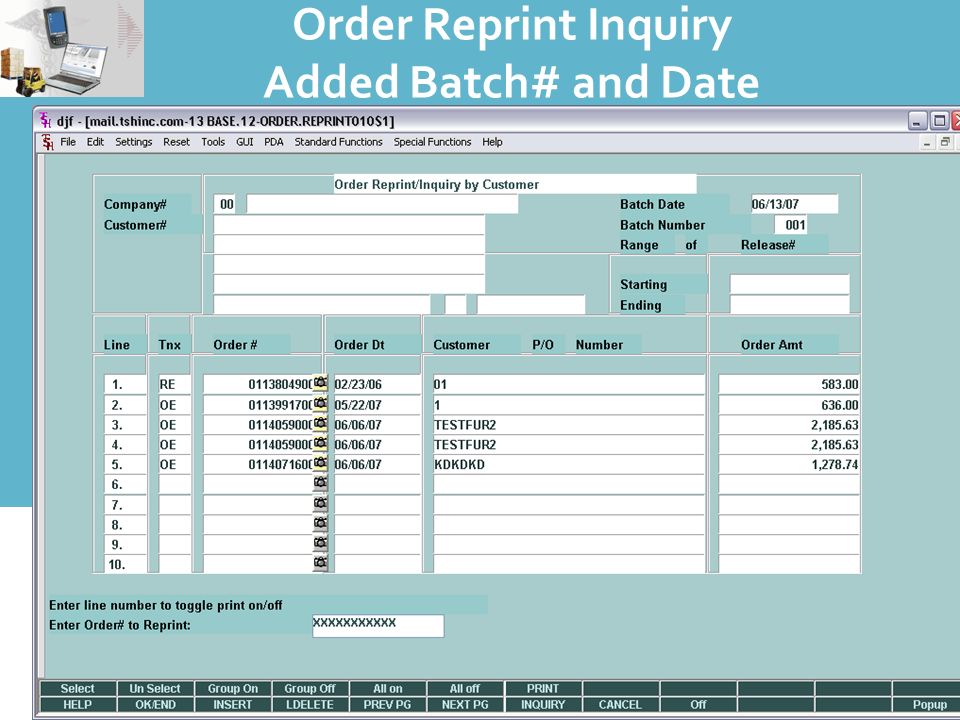Click the HELP button
This screenshot has width=960, height=720.
78,705
